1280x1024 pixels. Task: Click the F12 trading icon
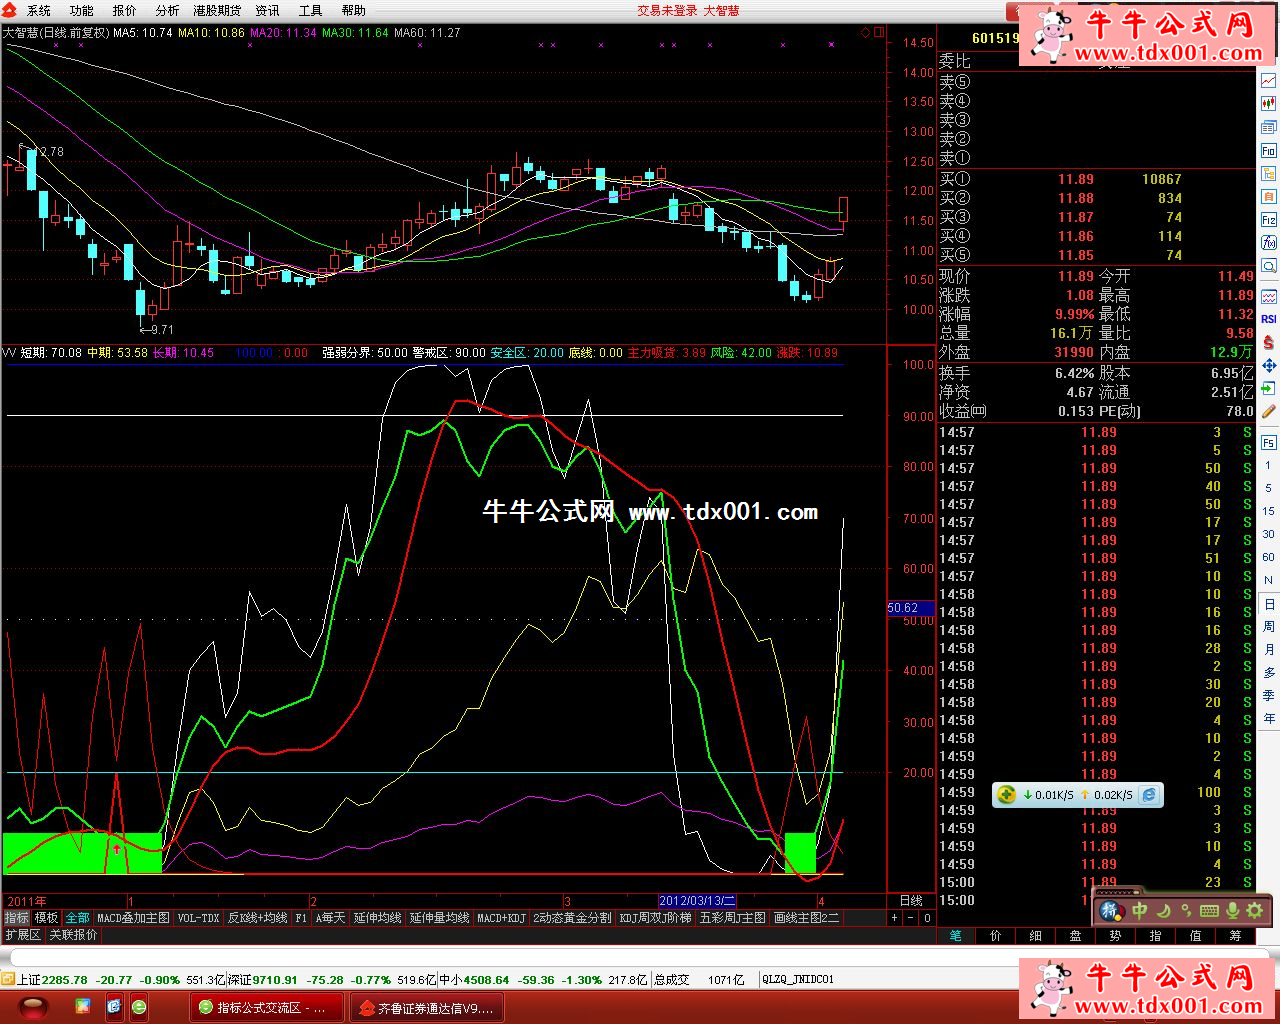(1268, 220)
